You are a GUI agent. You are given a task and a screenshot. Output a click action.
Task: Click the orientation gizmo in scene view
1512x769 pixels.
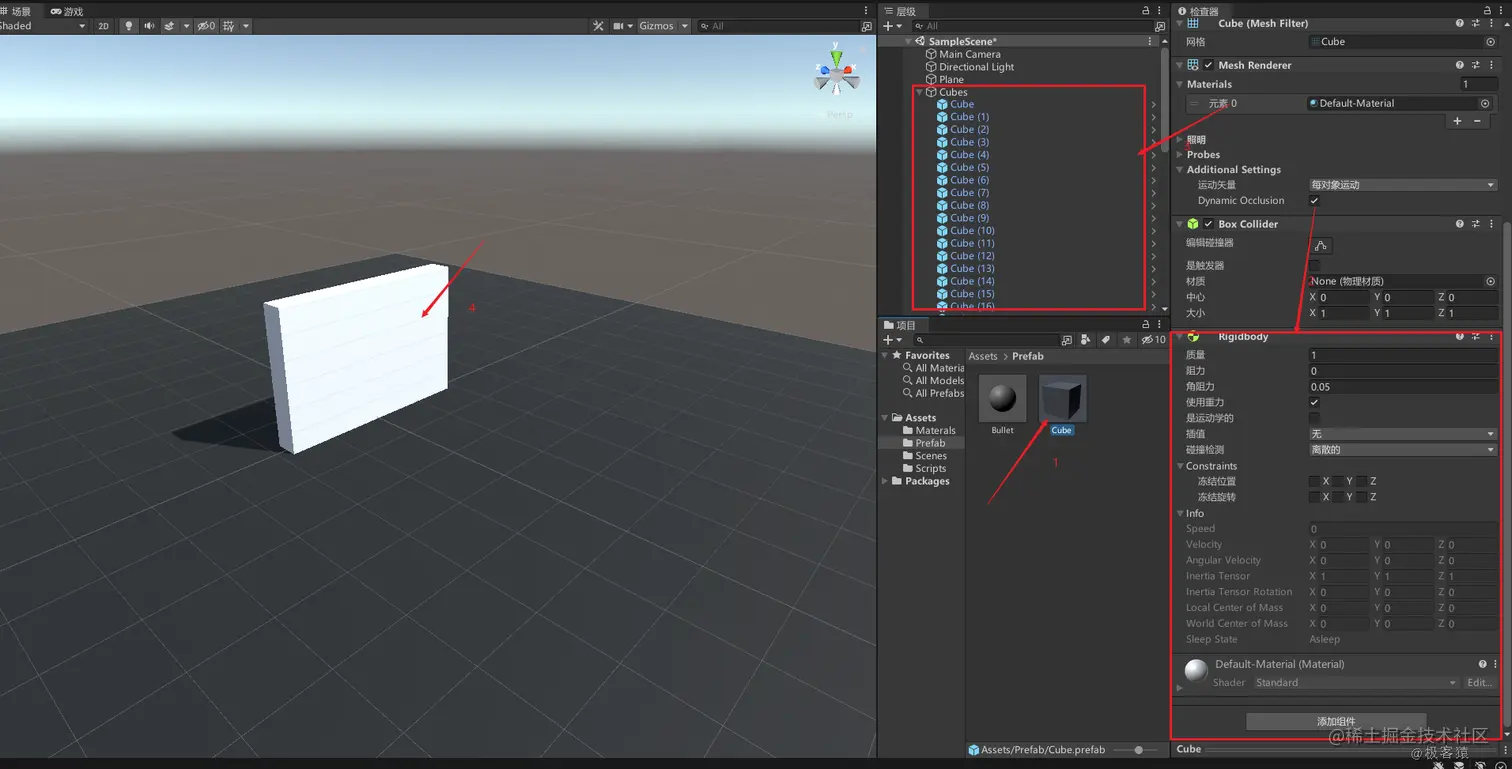[836, 71]
